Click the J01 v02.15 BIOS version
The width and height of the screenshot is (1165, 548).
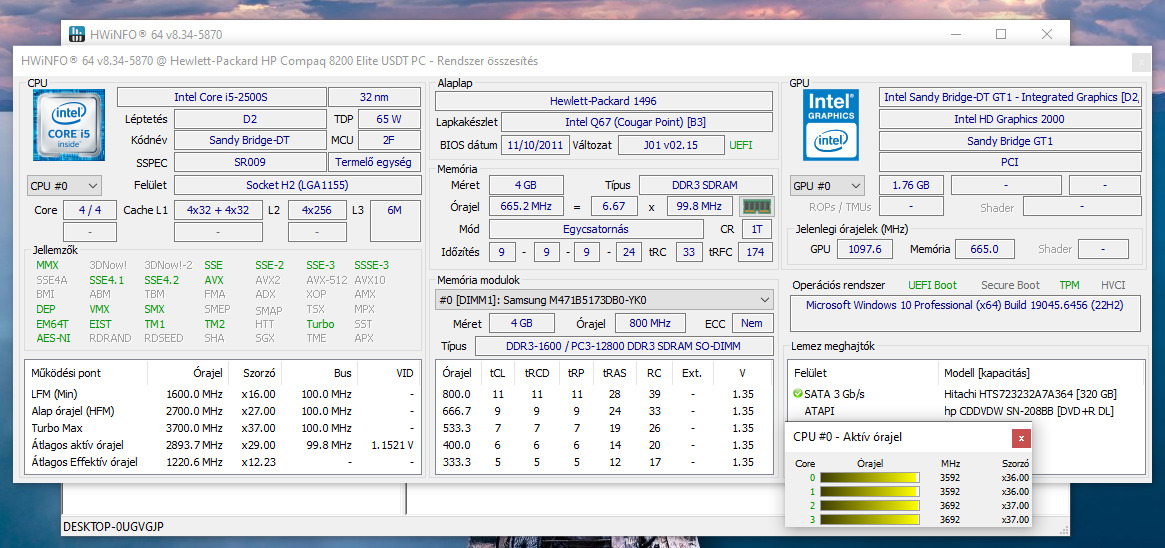[x=670, y=145]
